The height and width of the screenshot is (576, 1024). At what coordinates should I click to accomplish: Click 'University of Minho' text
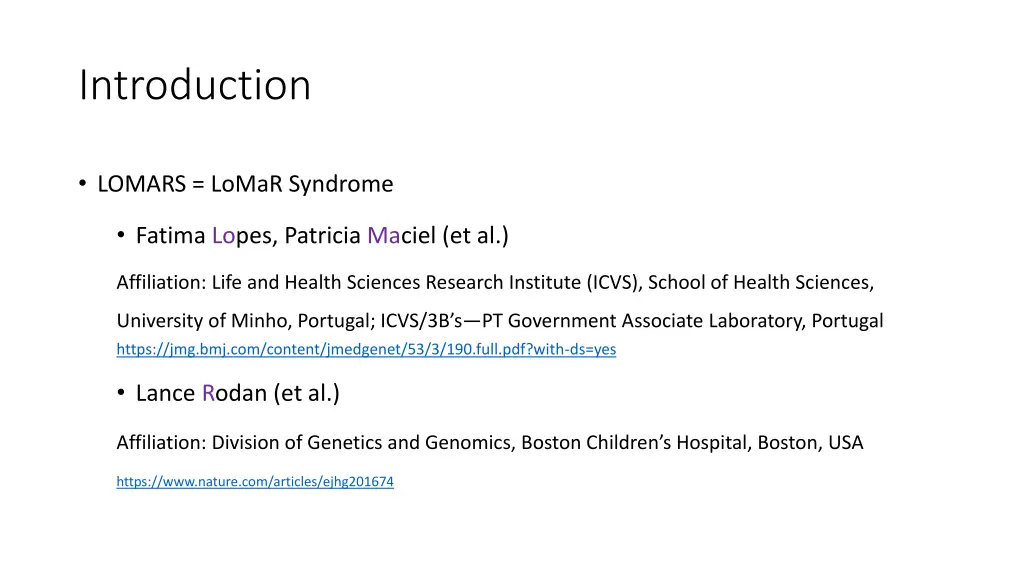pos(204,321)
